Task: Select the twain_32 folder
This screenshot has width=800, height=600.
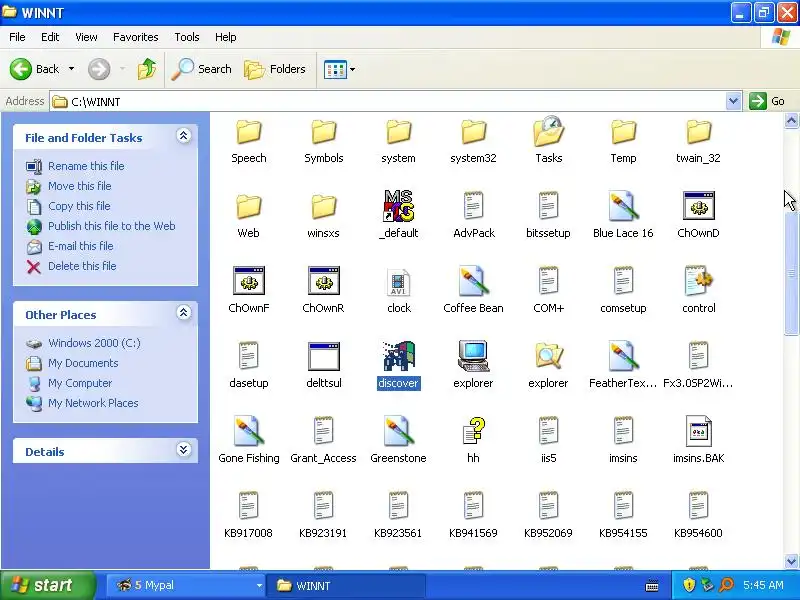Action: point(698,141)
